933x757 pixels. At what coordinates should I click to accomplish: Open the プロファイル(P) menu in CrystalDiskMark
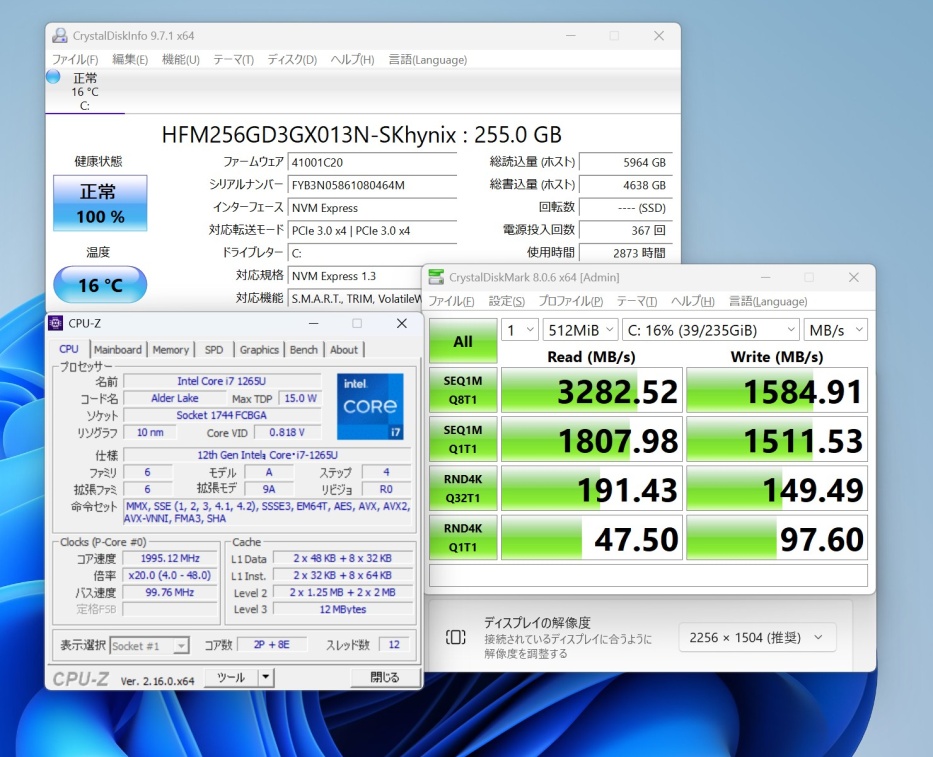pos(570,301)
